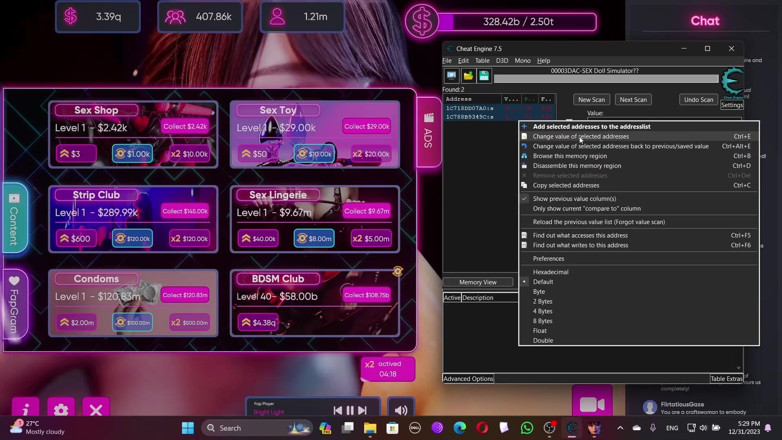The width and height of the screenshot is (782, 440).
Task: Click the Cheat Engine logo icon
Action: (x=732, y=81)
